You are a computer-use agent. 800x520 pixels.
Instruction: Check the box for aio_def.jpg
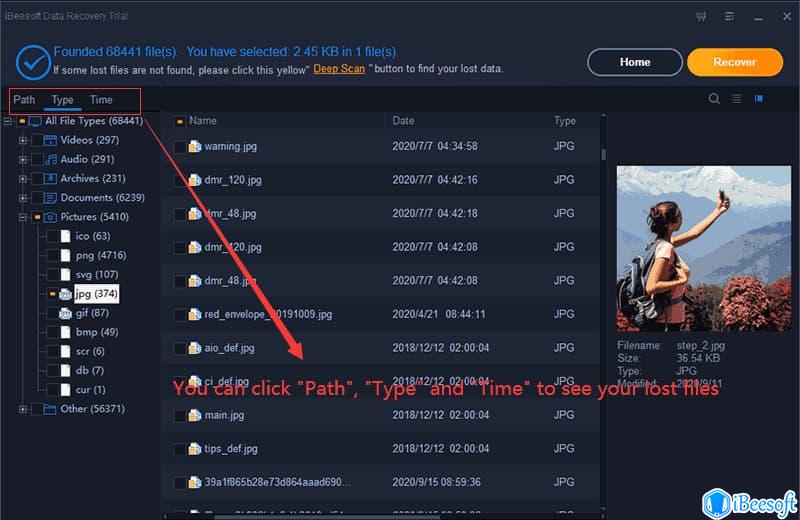(x=180, y=350)
